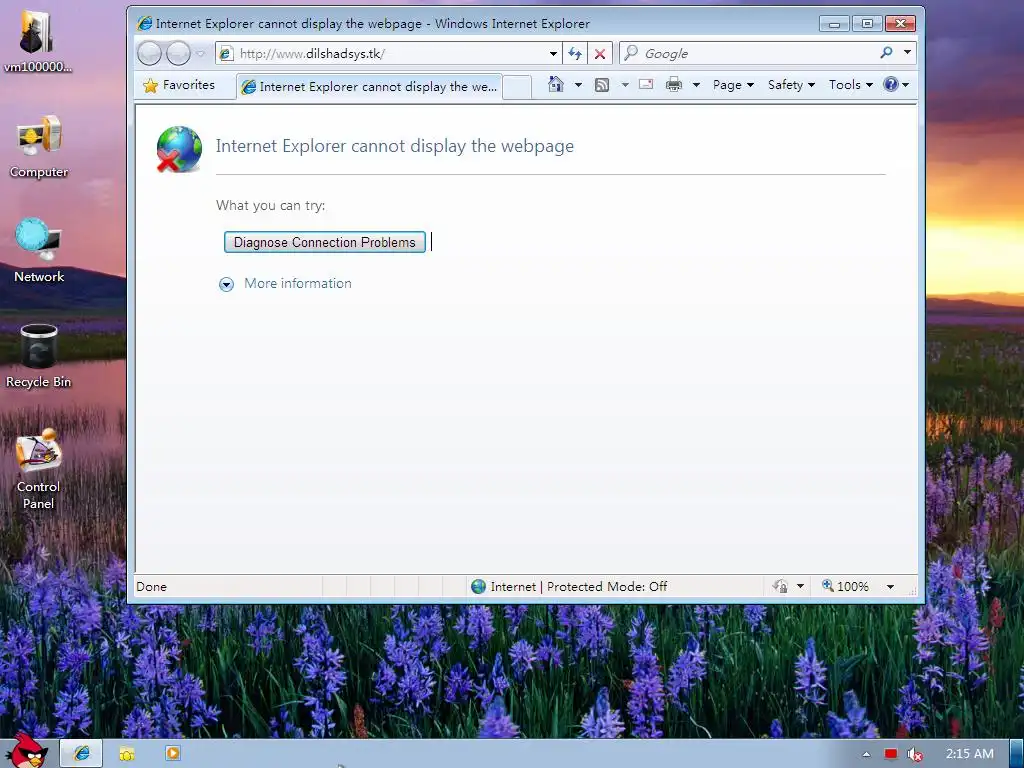Click the 2:15 AM system clock
The width and height of the screenshot is (1024, 768).
click(969, 754)
